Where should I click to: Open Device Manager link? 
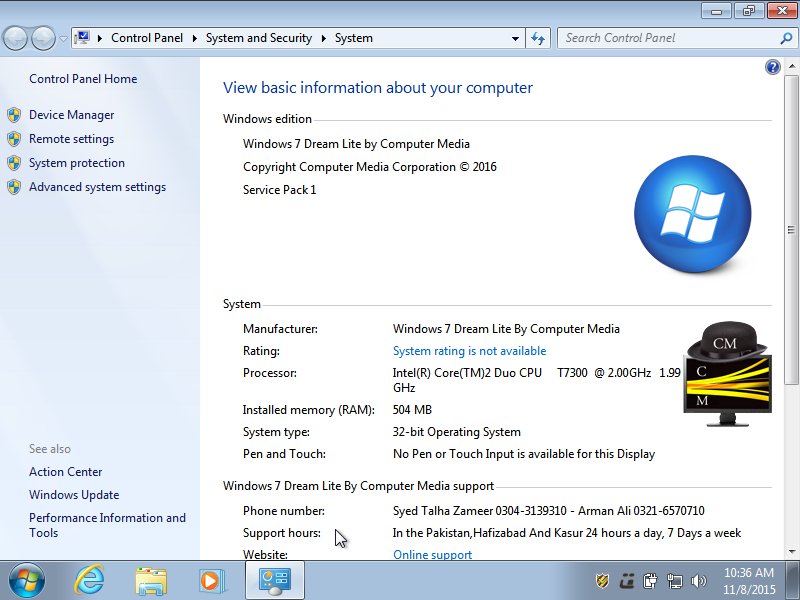71,115
